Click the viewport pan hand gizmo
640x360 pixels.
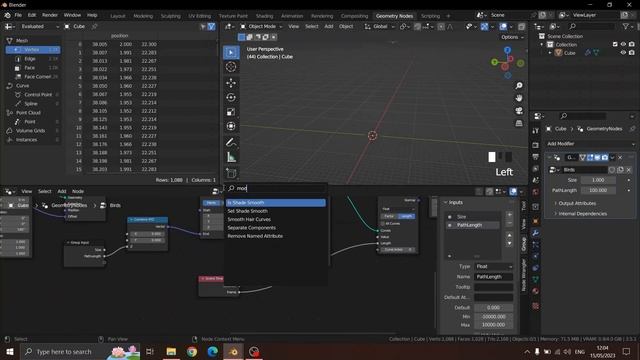(x=519, y=98)
